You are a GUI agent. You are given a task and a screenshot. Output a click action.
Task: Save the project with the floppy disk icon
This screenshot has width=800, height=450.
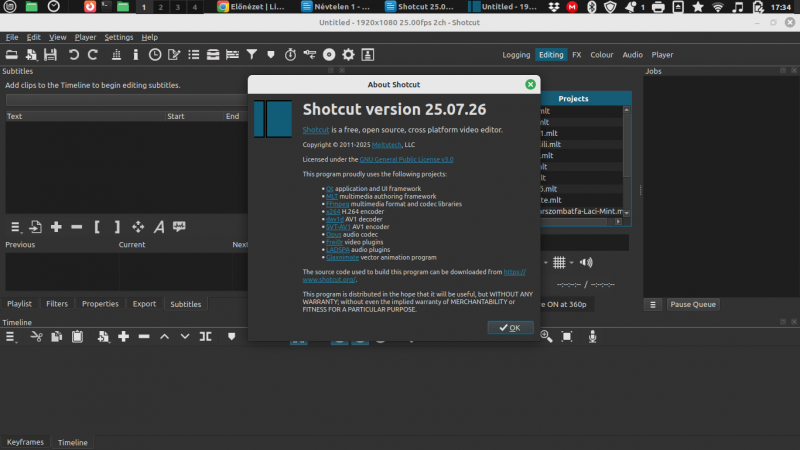(50, 55)
